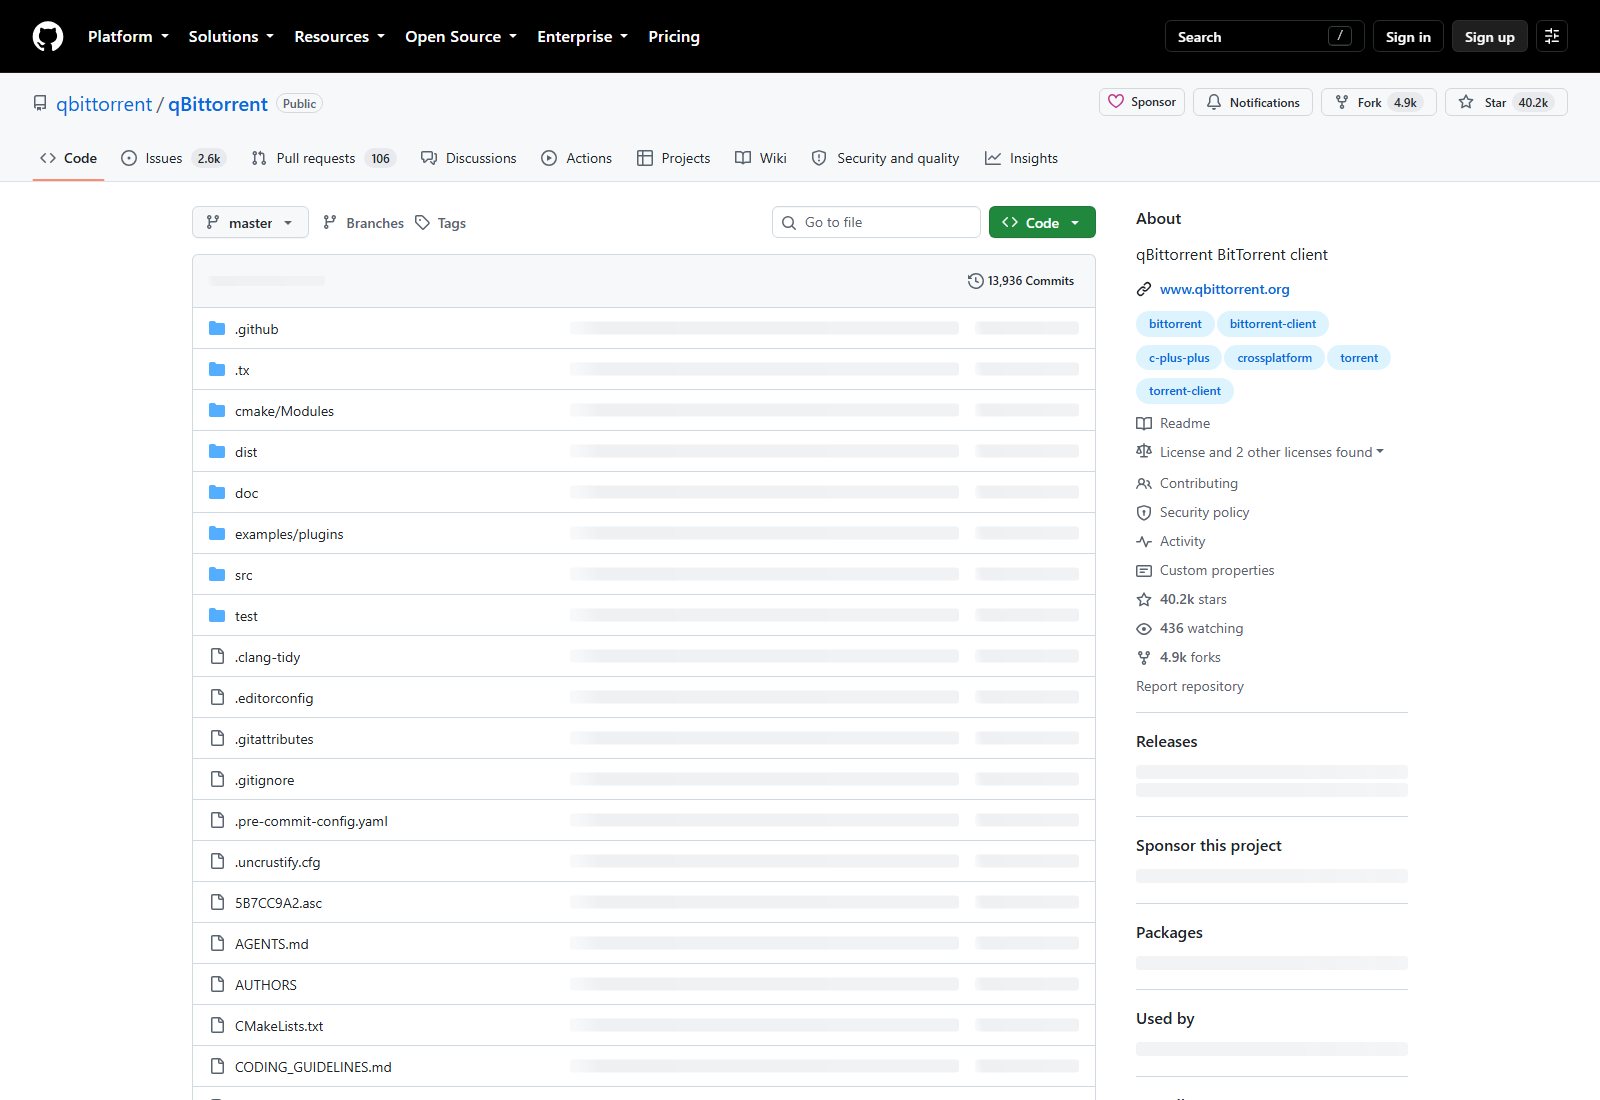This screenshot has width=1600, height=1100.
Task: Click the Pricing link
Action: 674,36
